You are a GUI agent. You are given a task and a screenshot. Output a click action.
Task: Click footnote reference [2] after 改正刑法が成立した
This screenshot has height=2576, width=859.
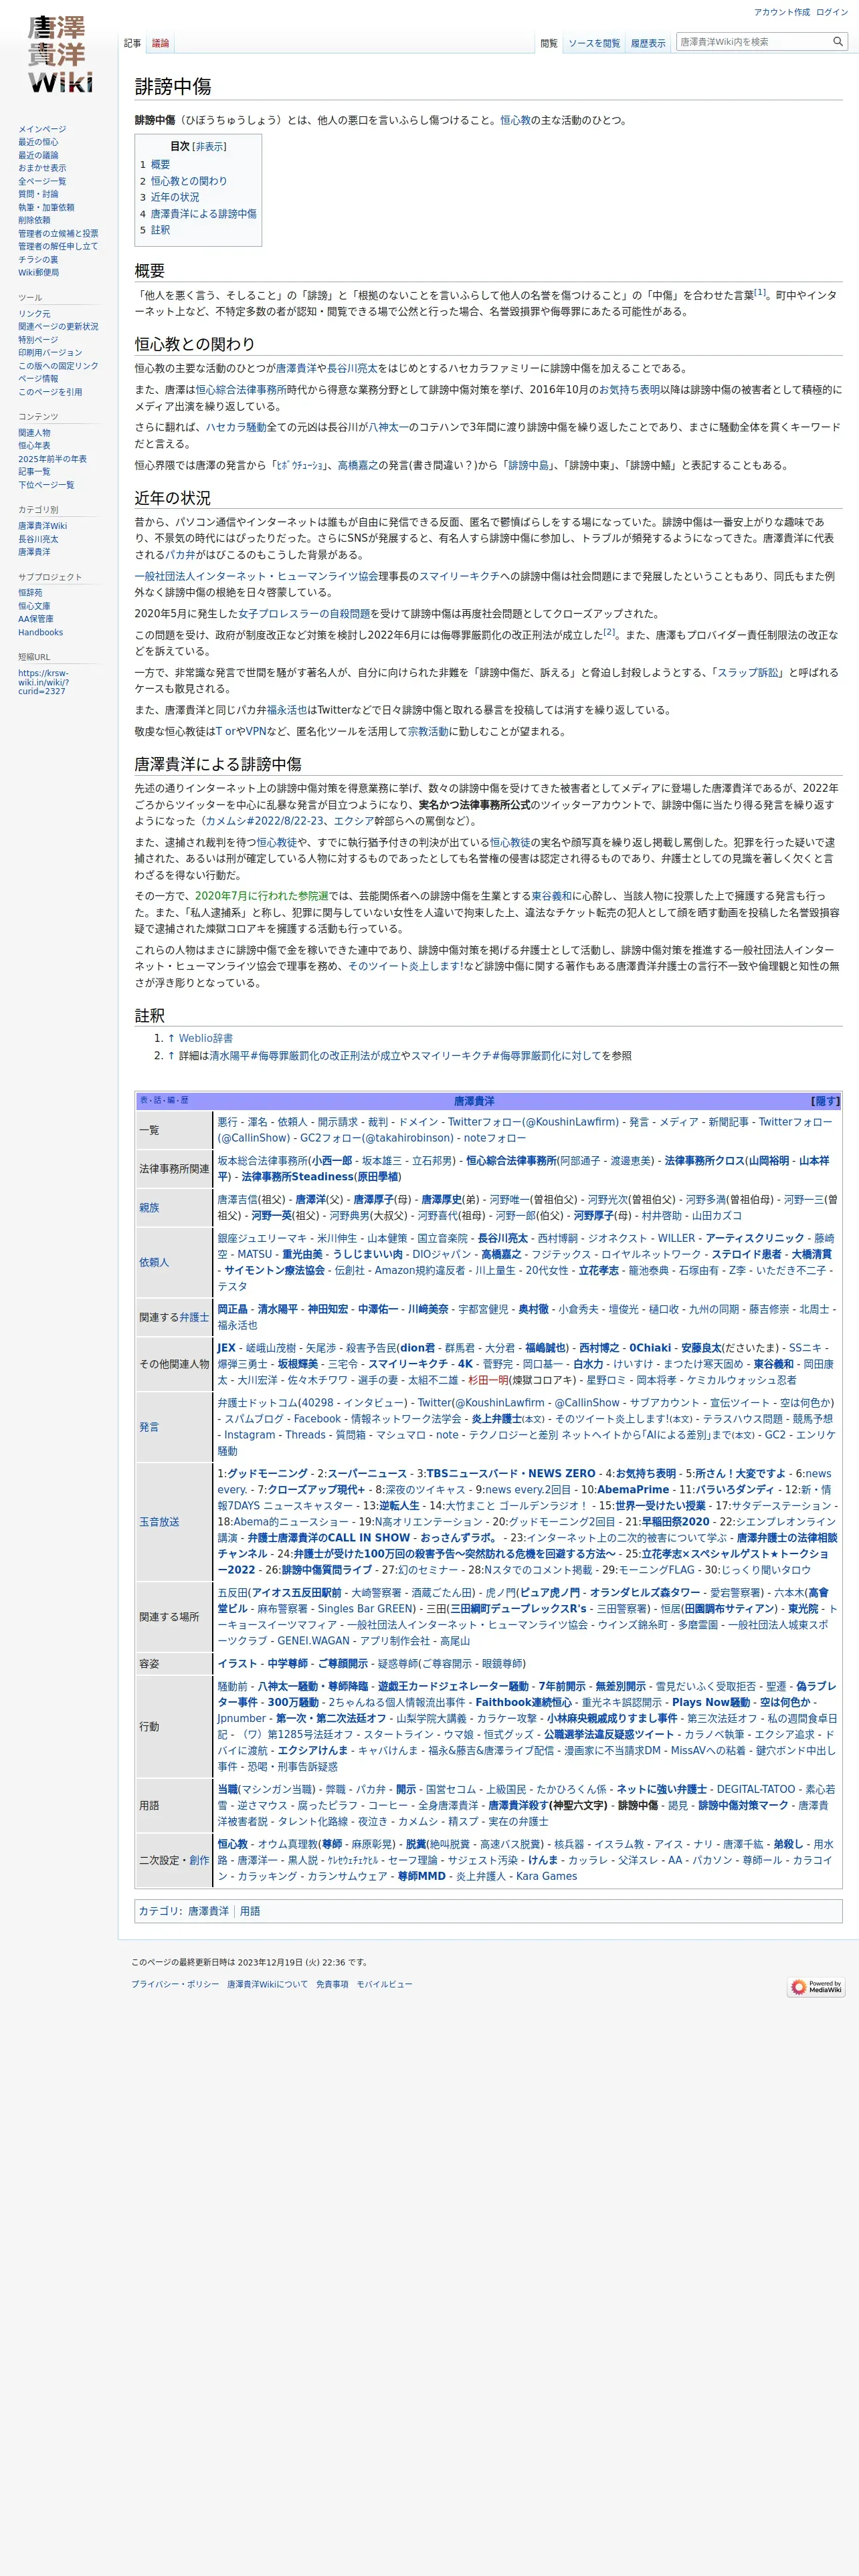click(609, 632)
